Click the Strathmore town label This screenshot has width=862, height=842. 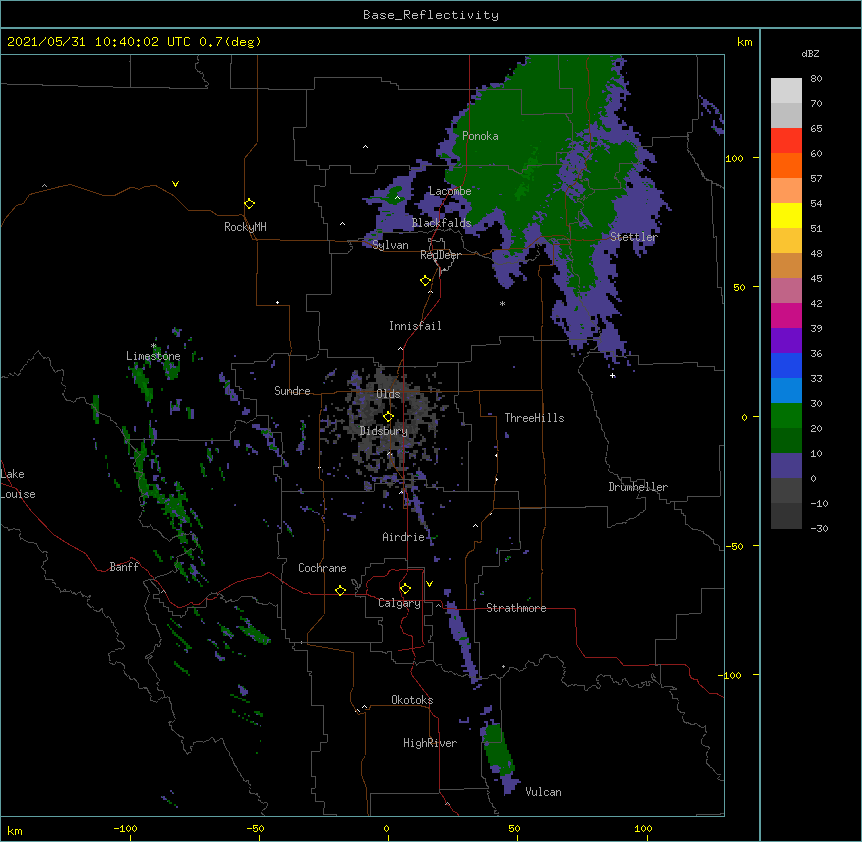(516, 608)
